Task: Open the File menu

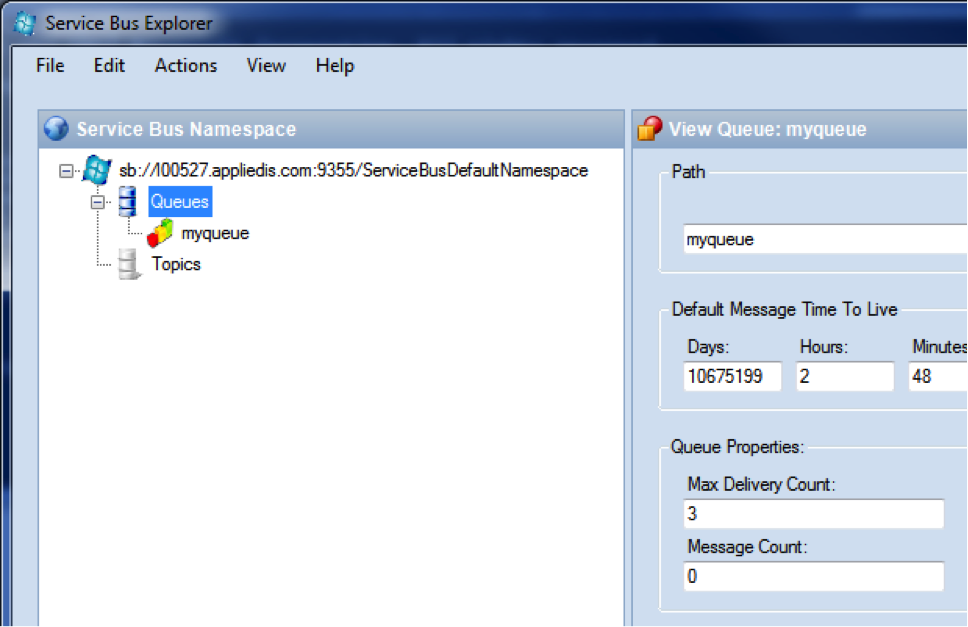Action: [50, 66]
